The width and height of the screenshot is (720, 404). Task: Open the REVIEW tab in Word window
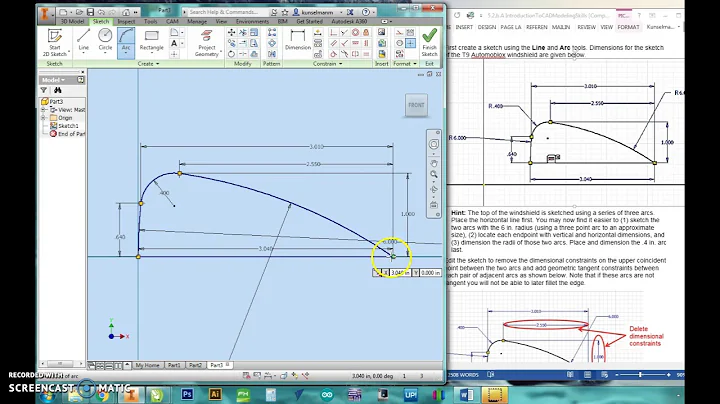(x=586, y=27)
